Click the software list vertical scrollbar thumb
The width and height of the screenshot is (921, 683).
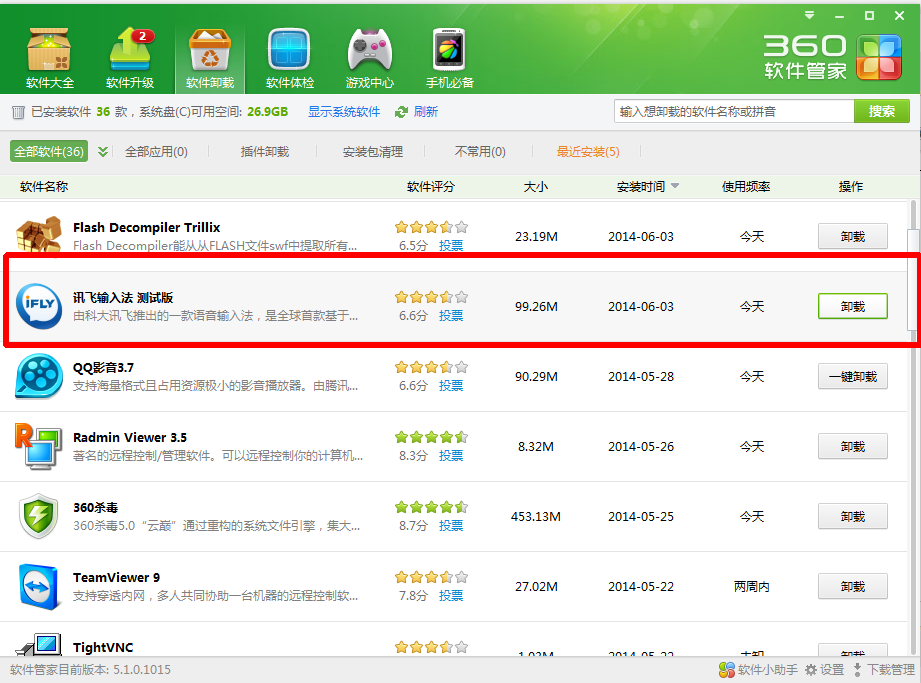click(913, 280)
